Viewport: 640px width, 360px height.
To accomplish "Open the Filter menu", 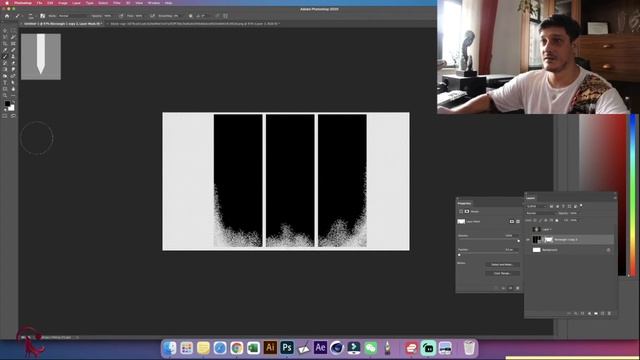I will (x=117, y=3).
